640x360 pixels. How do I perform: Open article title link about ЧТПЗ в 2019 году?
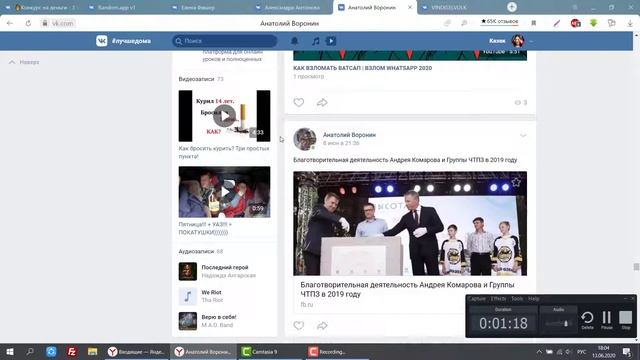(407, 289)
